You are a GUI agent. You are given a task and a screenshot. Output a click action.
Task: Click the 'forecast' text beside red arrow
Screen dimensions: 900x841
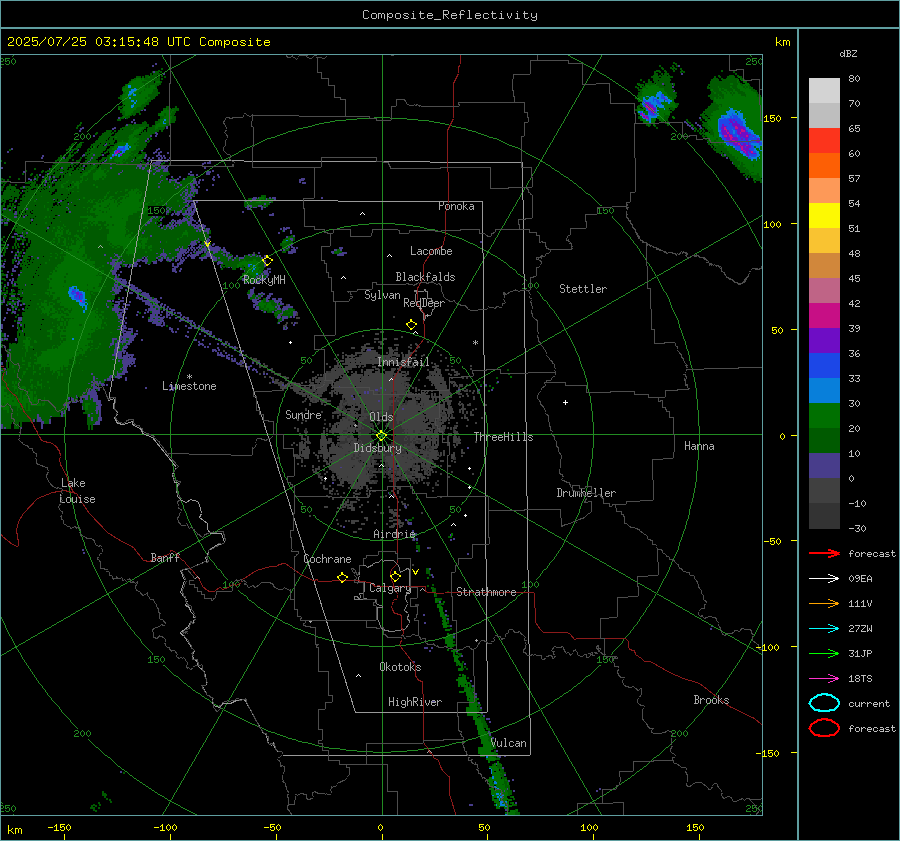[872, 553]
